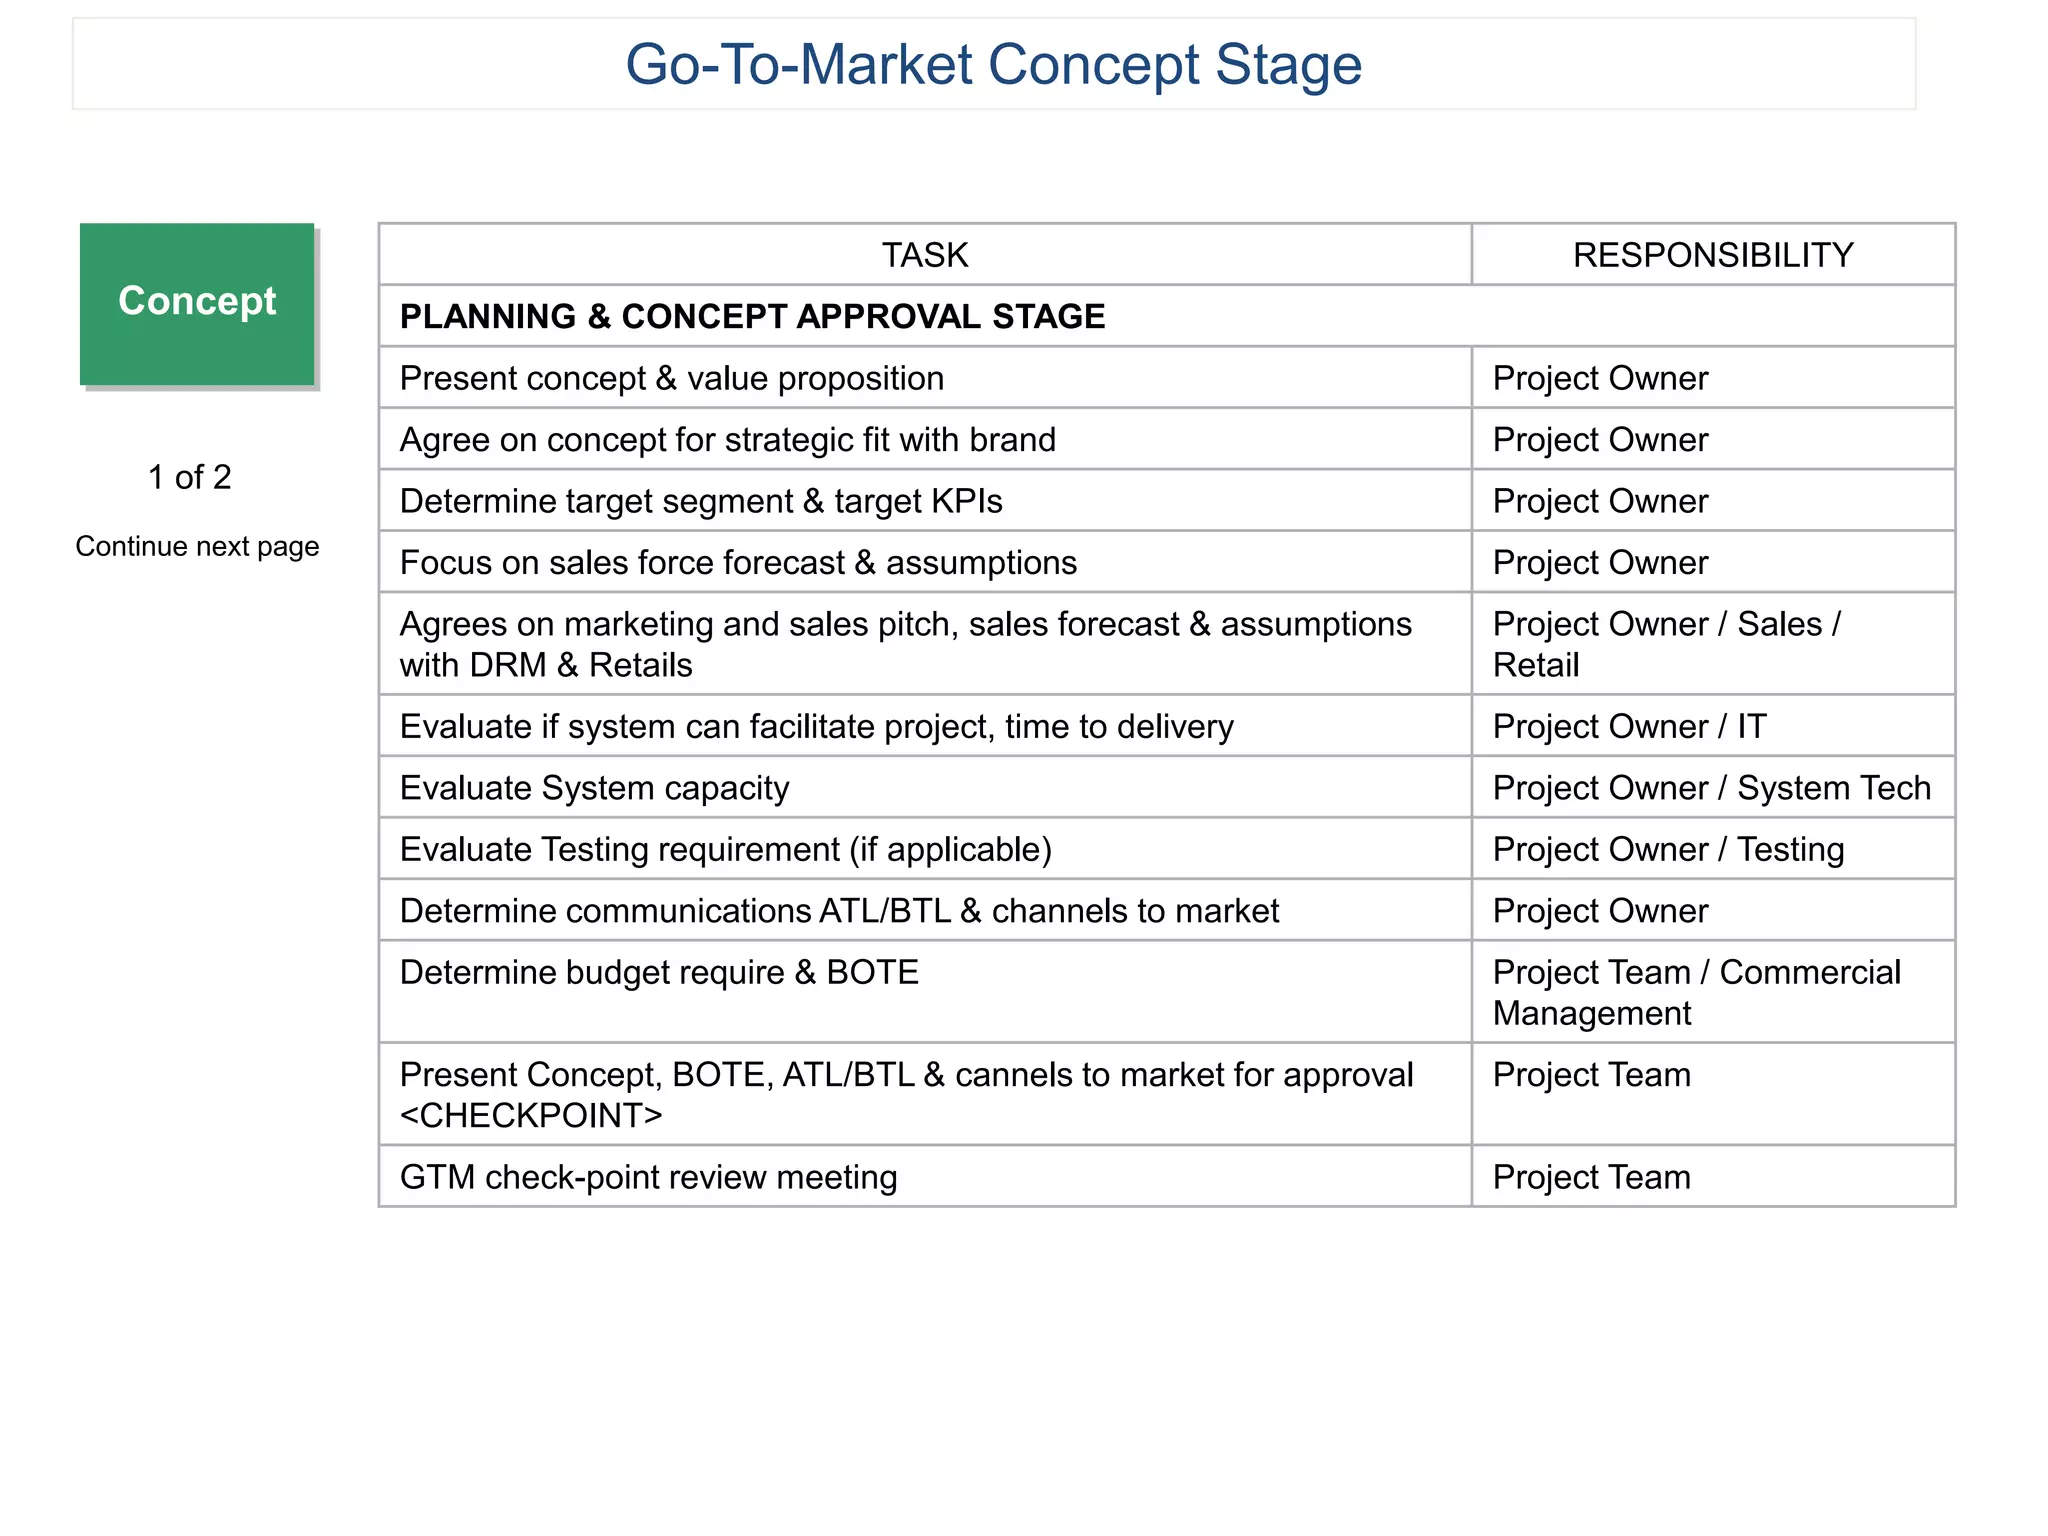Select 'Project Owner / IT' responsibility cell

pyautogui.click(x=1713, y=726)
